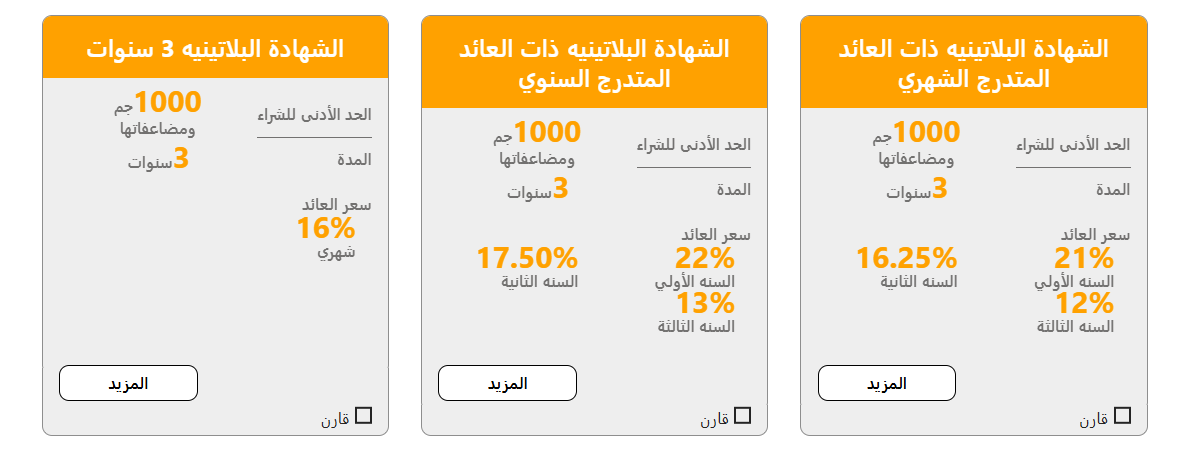This screenshot has height=457, width=1177.
Task: Click المزيد button on the 3 سنوات card
Action: pos(128,384)
